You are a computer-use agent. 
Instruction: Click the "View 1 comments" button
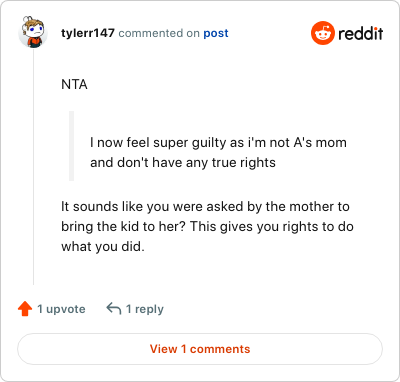(200, 349)
